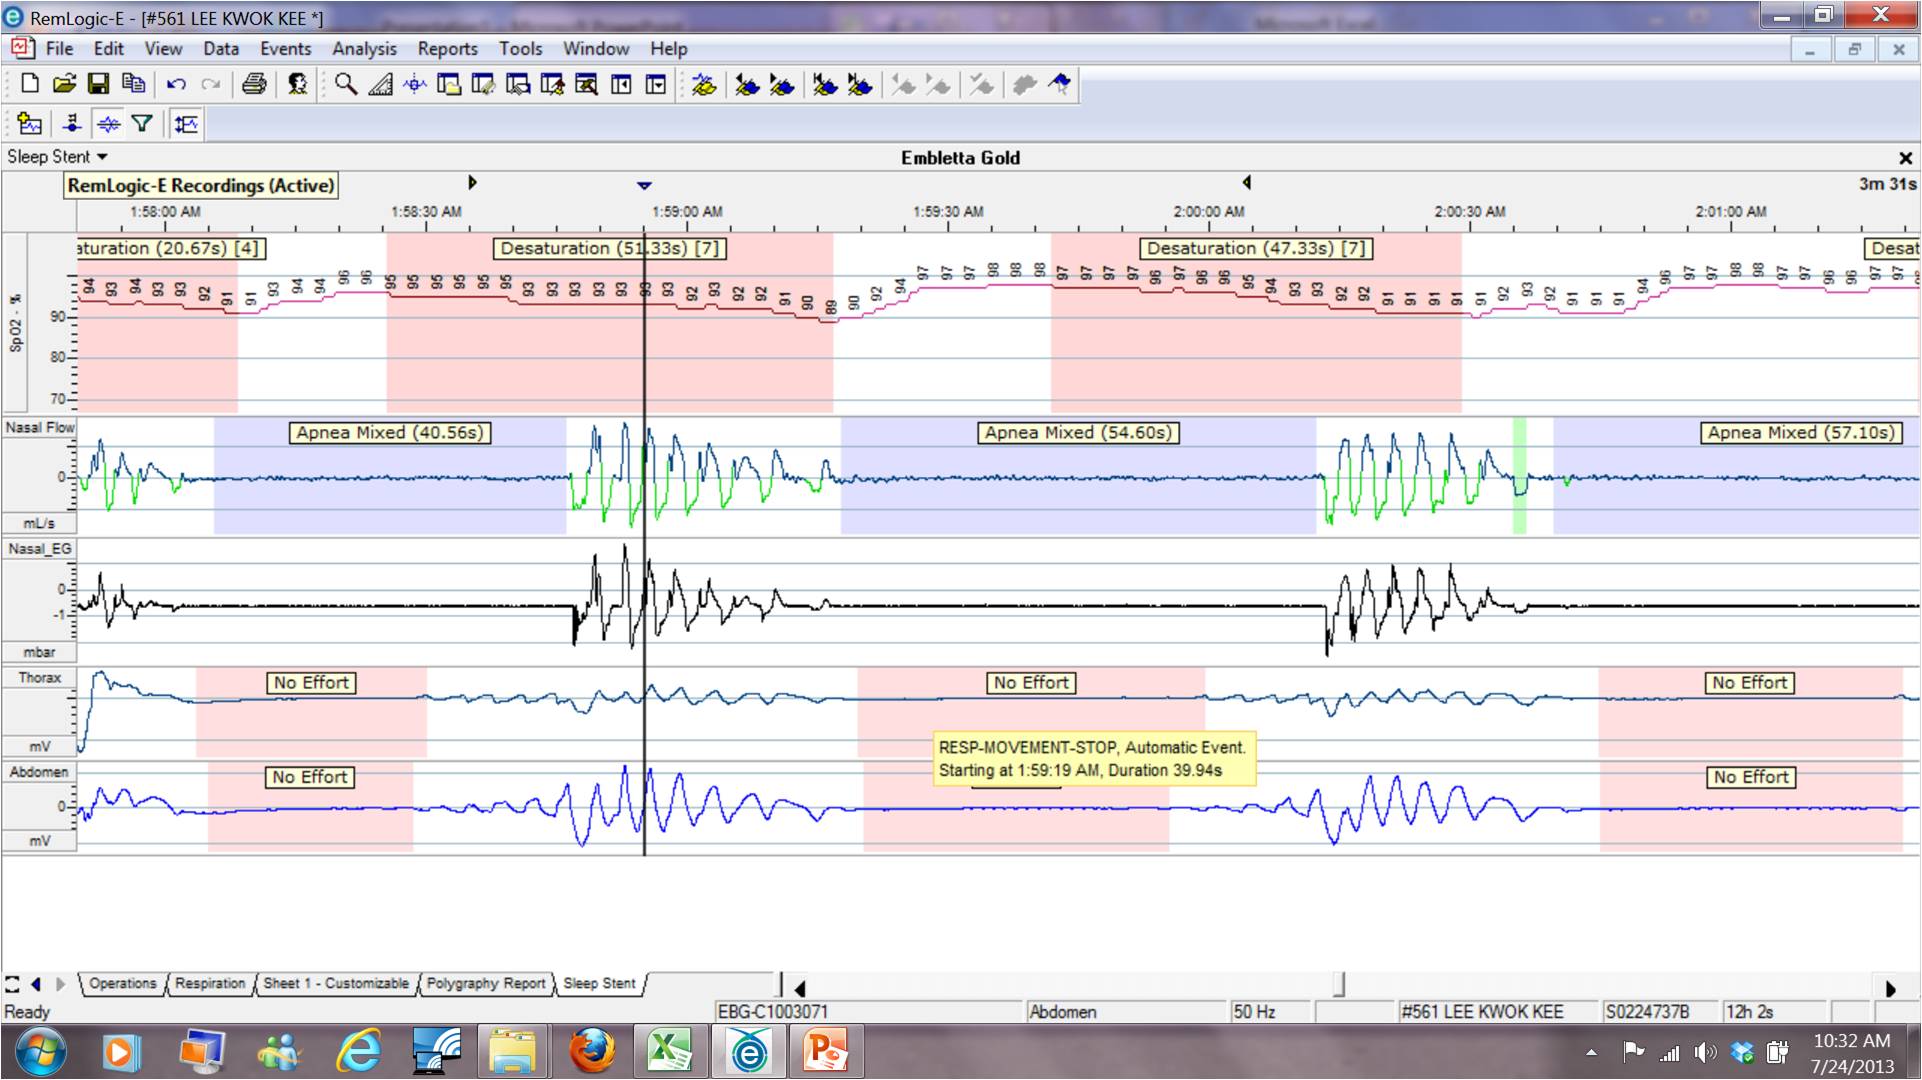Show hidden system tray icons arrow
Screen dimensions: 1922x1080
[1591, 1052]
